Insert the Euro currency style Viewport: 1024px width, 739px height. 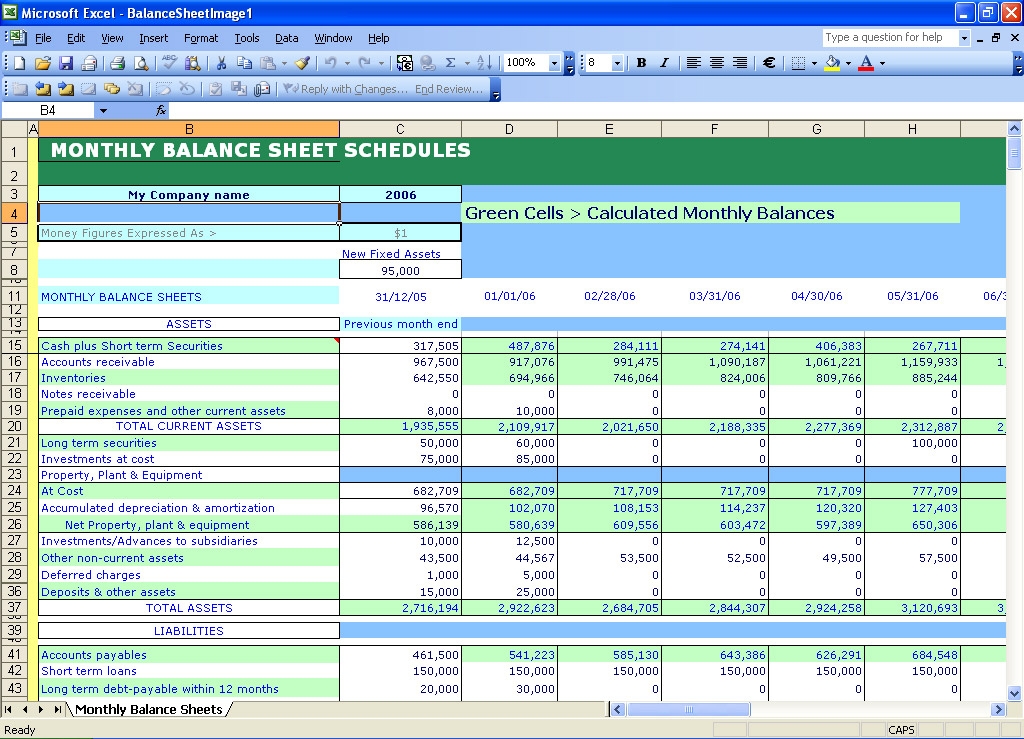(767, 62)
